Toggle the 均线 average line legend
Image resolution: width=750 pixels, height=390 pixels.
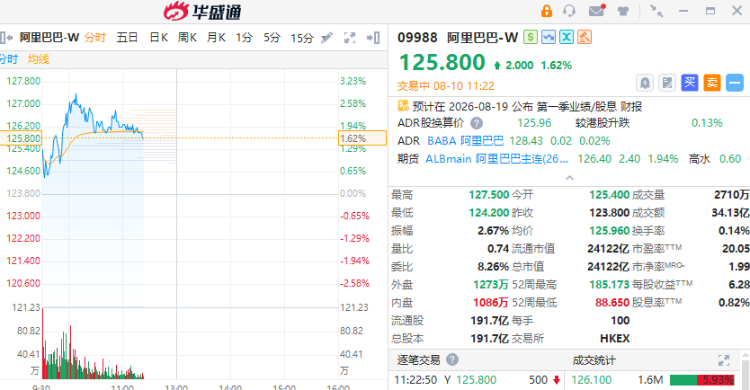39,59
